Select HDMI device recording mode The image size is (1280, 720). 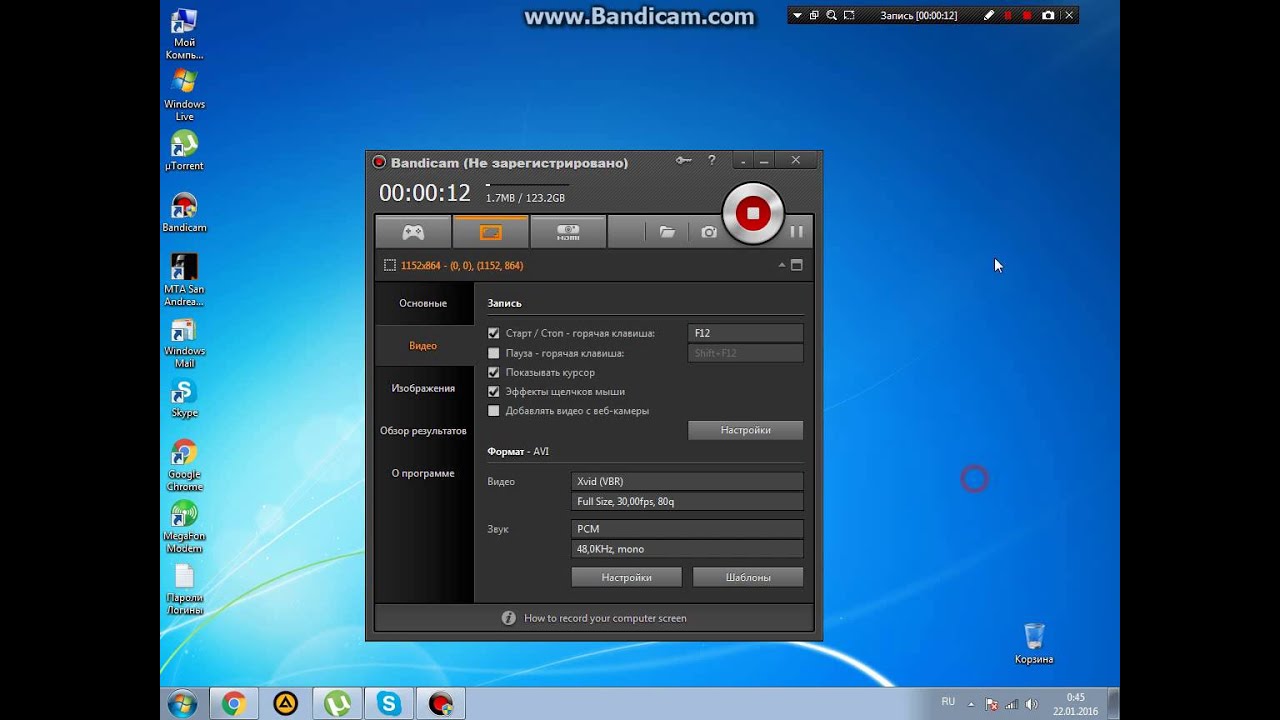[568, 232]
